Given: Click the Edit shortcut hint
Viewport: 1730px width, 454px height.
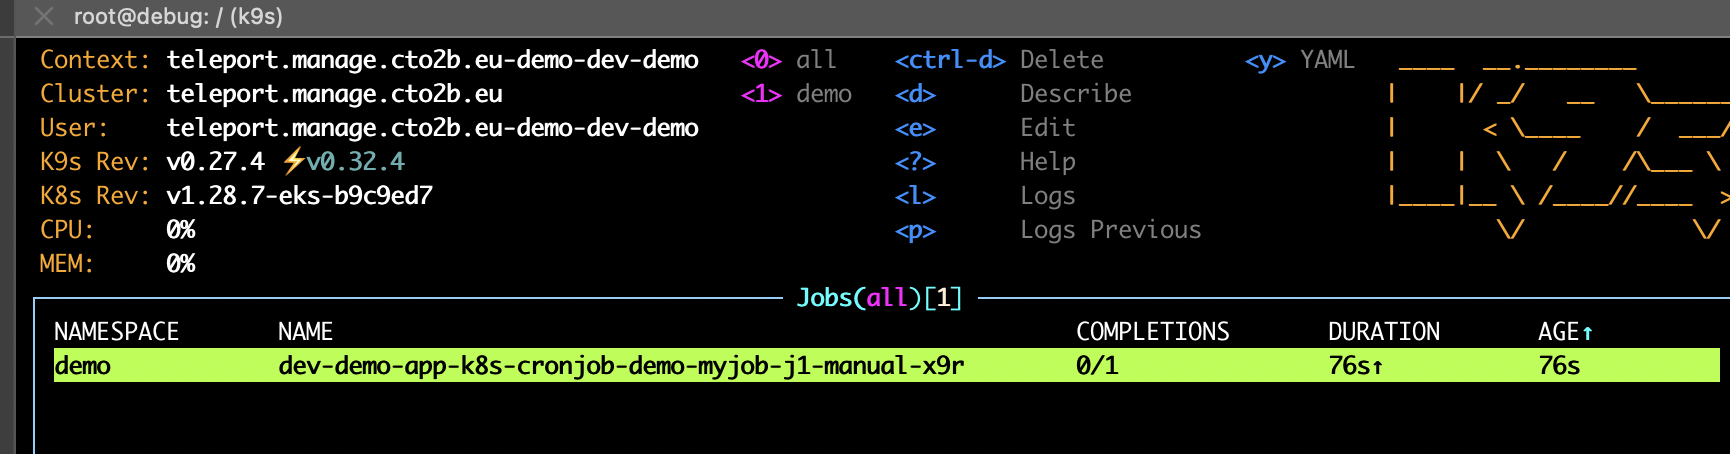Looking at the screenshot, I should 1047,128.
